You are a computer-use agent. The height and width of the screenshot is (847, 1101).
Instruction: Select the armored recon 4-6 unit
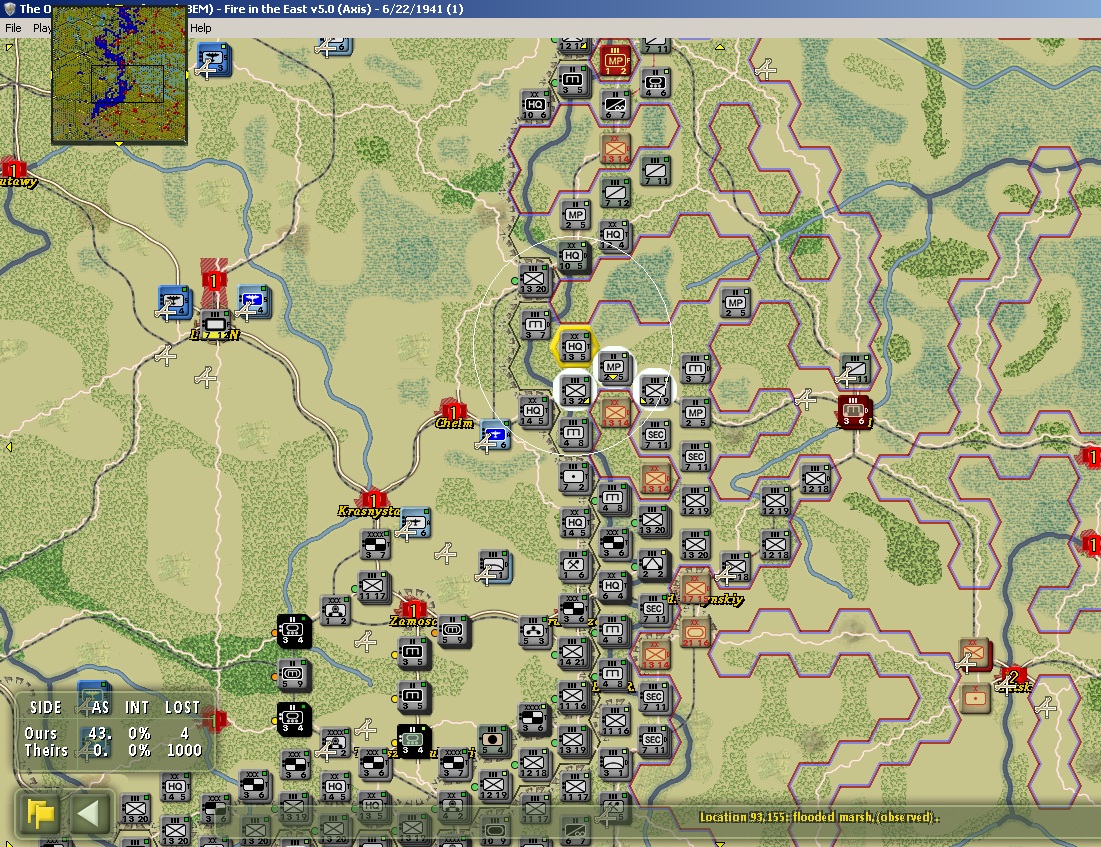[x=656, y=82]
